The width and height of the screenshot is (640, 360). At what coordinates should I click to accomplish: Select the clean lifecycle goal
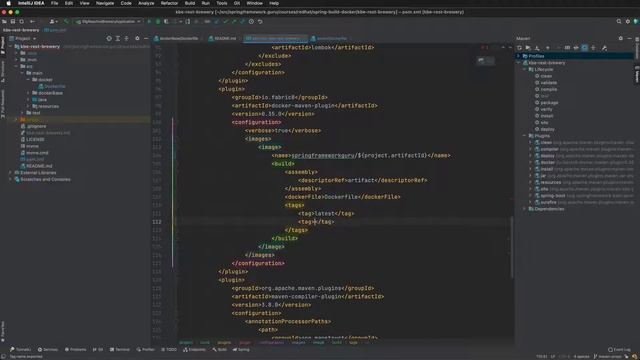546,76
